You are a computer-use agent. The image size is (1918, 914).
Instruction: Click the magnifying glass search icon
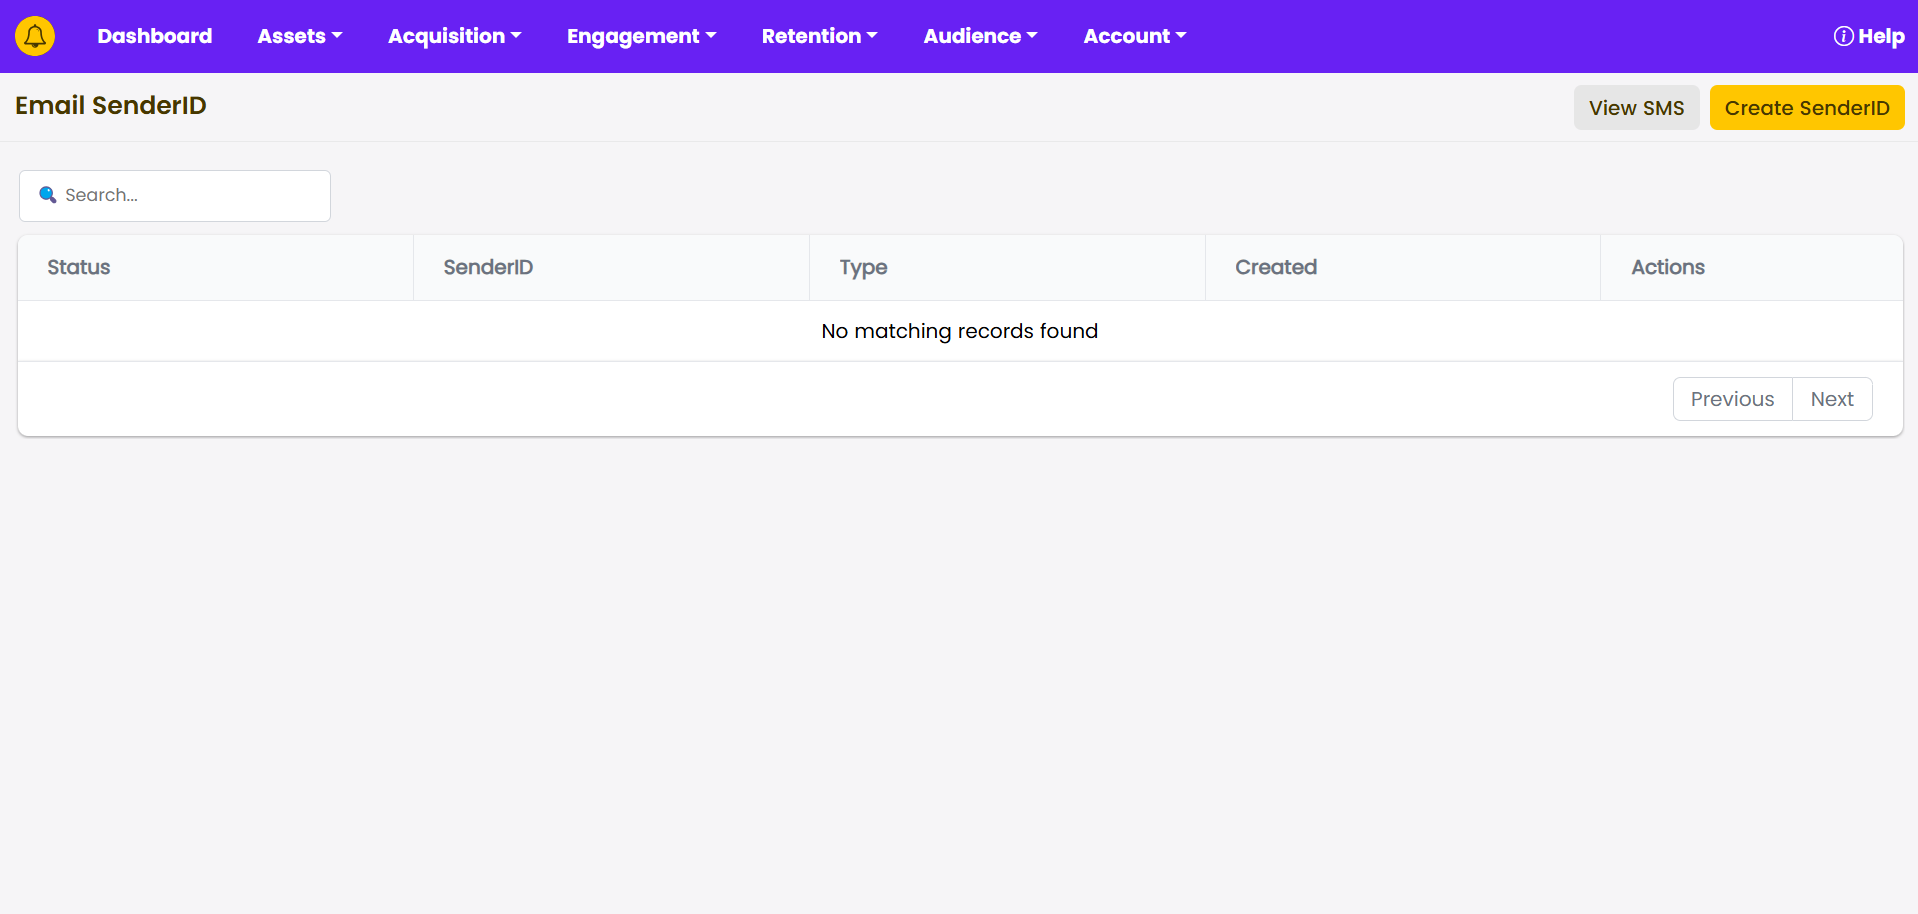point(47,195)
